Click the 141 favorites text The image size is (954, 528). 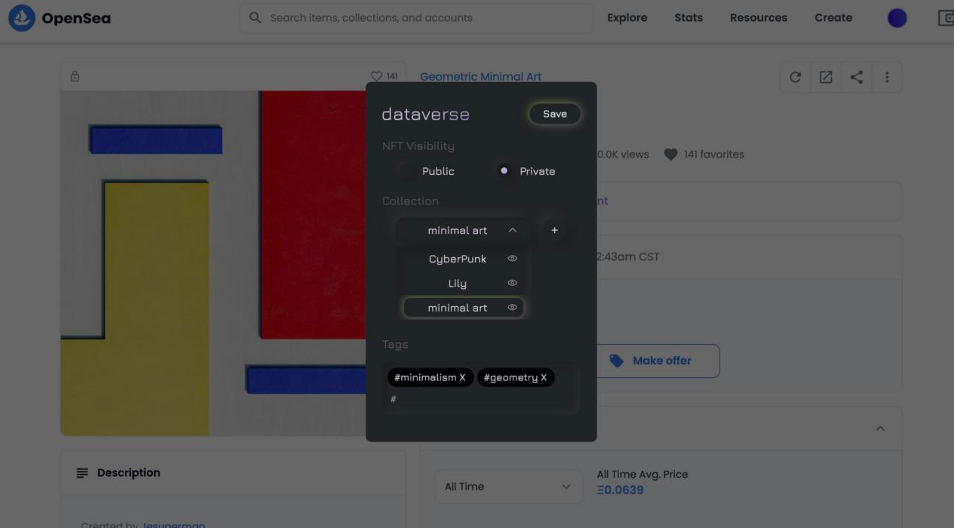[x=714, y=155]
